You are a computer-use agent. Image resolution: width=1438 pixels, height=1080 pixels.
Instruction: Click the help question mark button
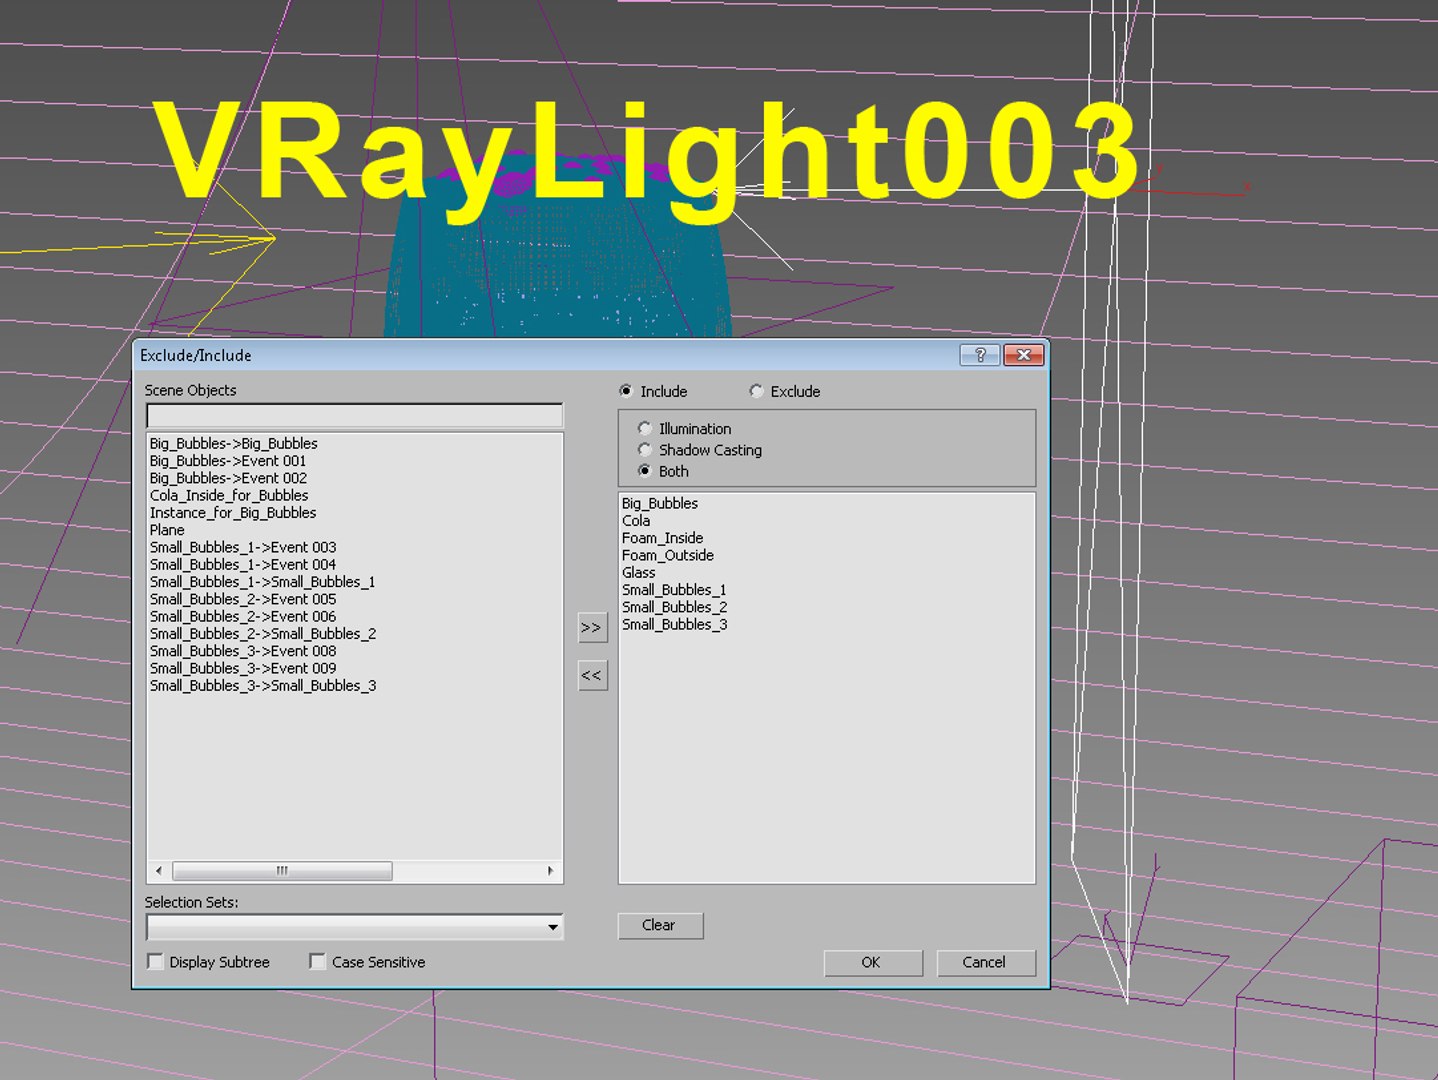pyautogui.click(x=979, y=355)
